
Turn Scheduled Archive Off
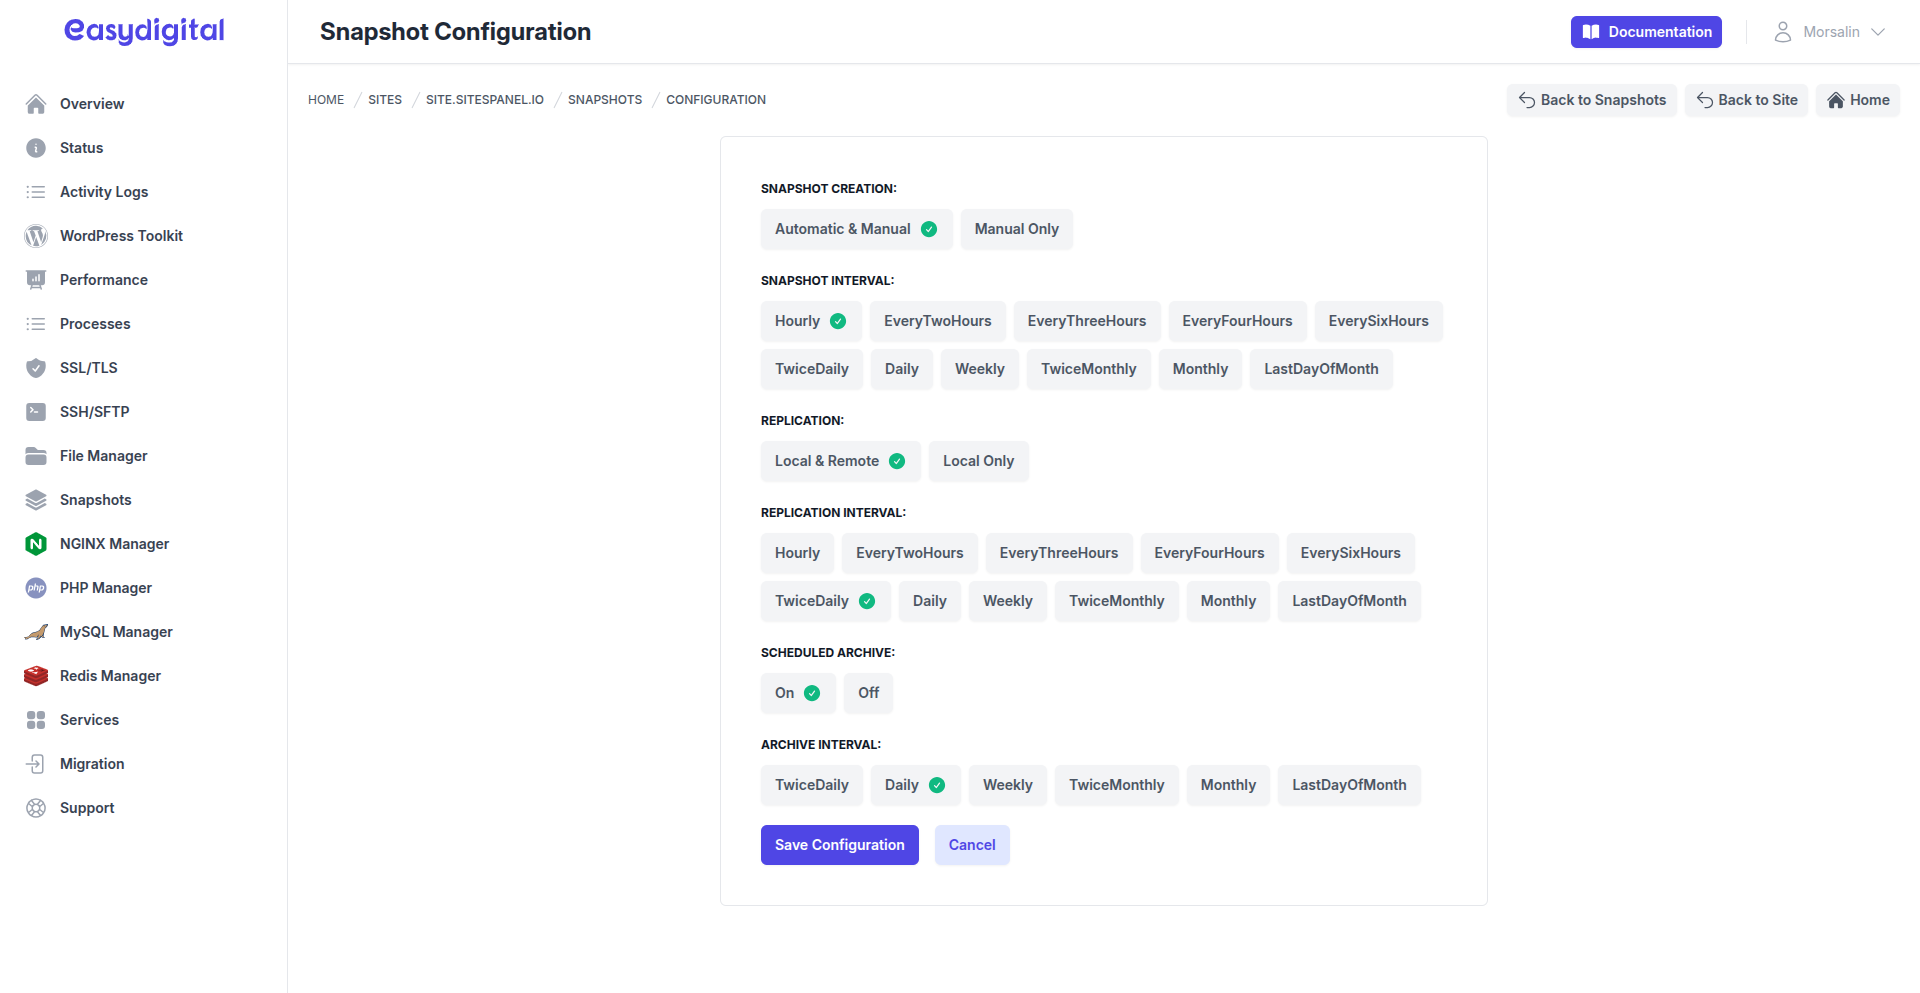click(x=867, y=693)
